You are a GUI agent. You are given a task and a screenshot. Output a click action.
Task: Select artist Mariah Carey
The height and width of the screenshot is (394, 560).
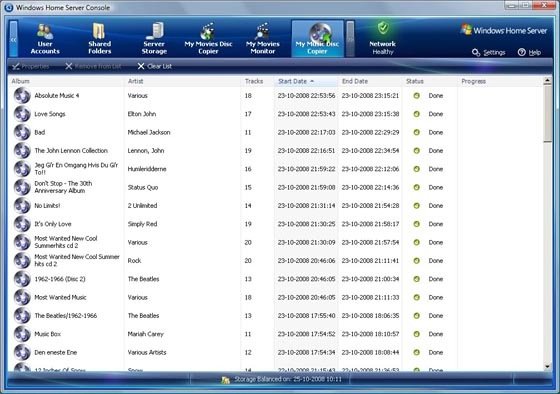coord(146,334)
